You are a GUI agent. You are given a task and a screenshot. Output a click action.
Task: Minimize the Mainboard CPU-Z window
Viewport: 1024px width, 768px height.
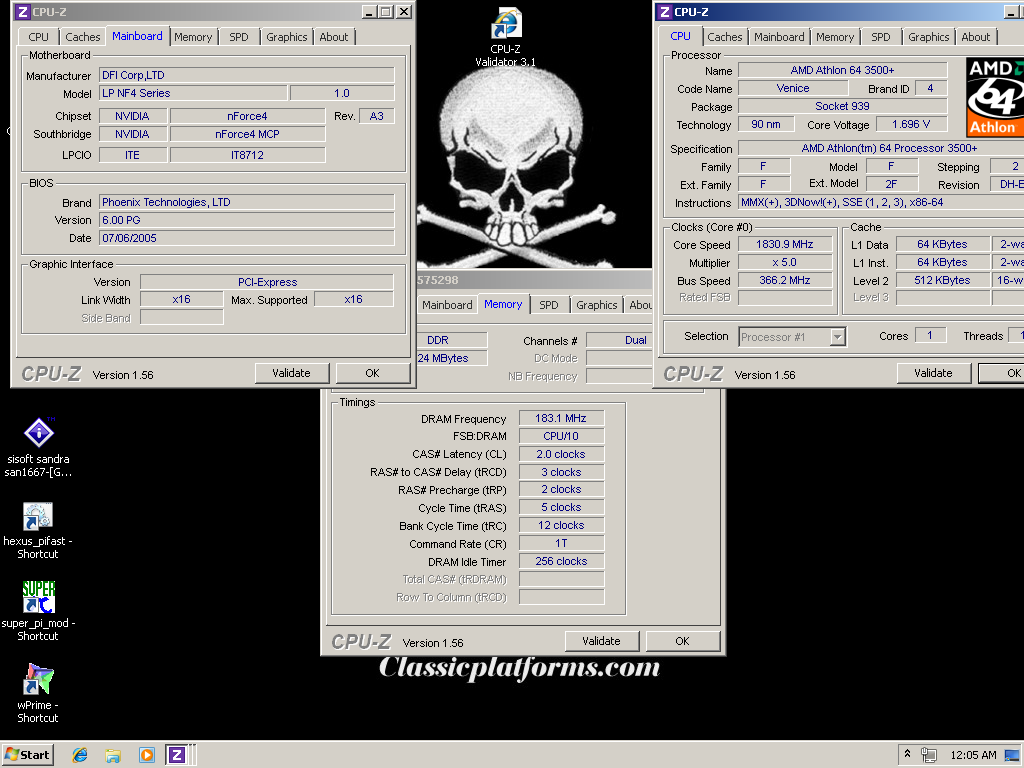pyautogui.click(x=369, y=12)
